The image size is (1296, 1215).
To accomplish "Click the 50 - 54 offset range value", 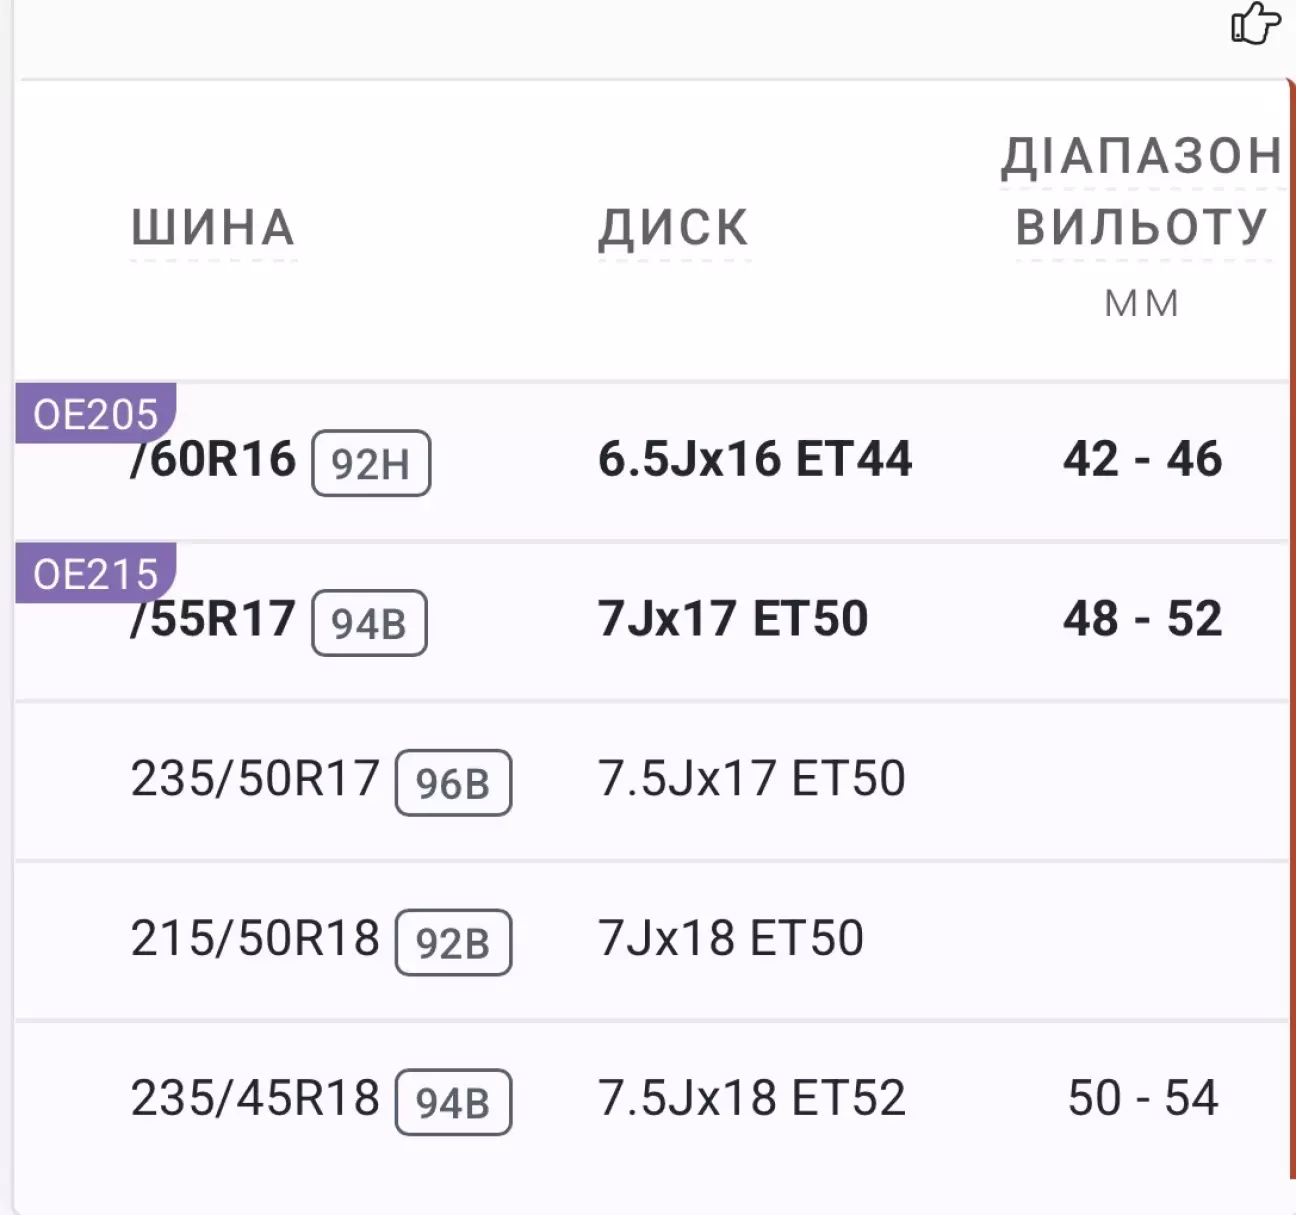I will pos(1143,1099).
